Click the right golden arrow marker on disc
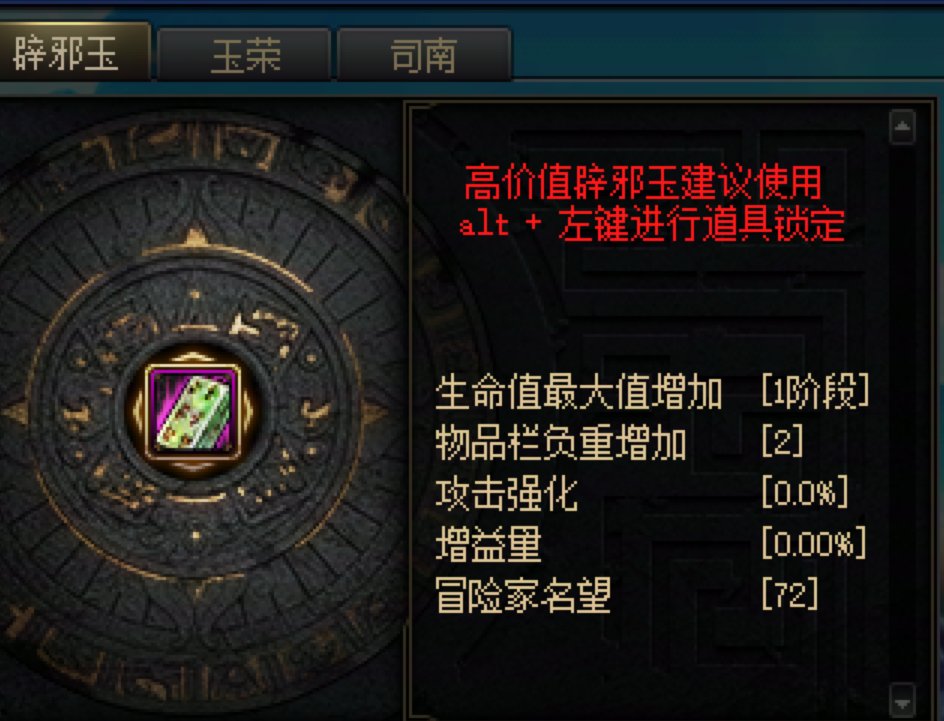Screen dimensions: 944x721 click(x=373, y=414)
